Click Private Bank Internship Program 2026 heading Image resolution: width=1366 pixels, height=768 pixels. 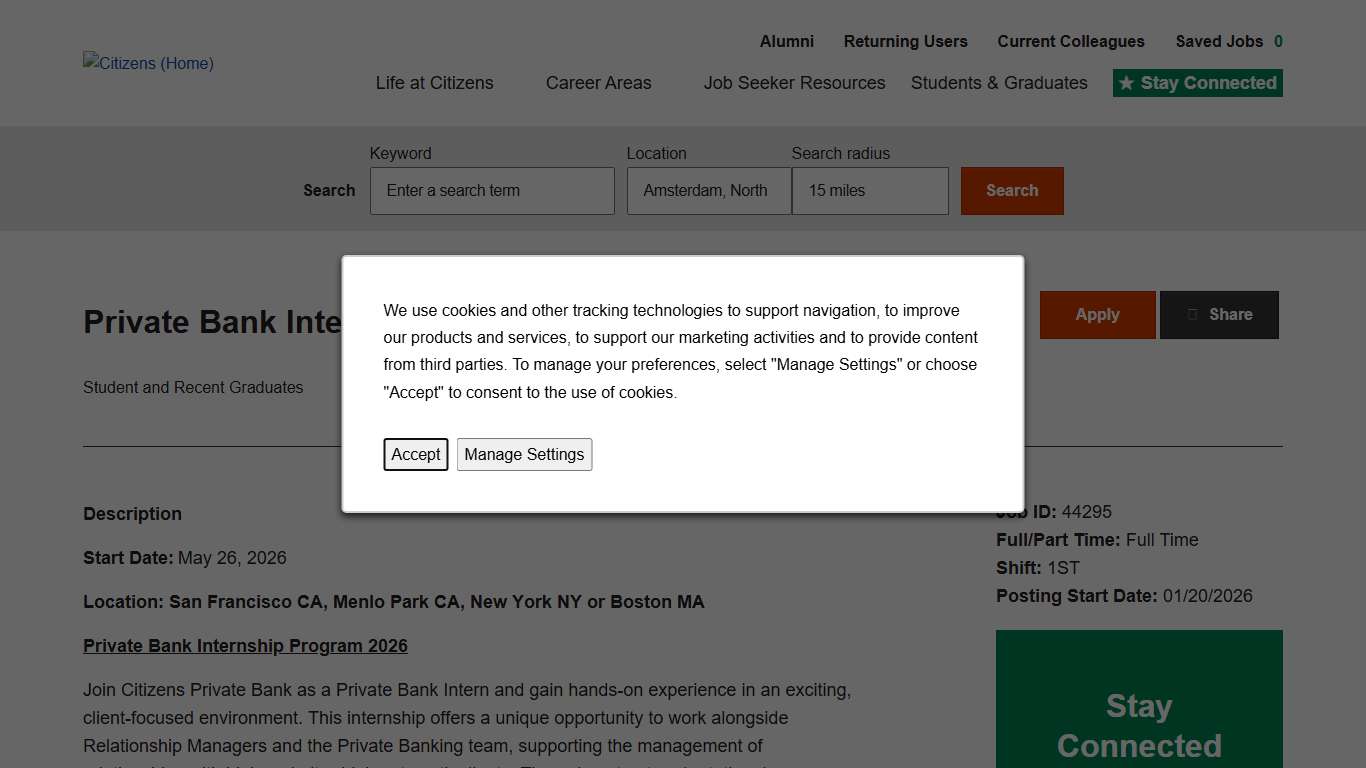(245, 646)
